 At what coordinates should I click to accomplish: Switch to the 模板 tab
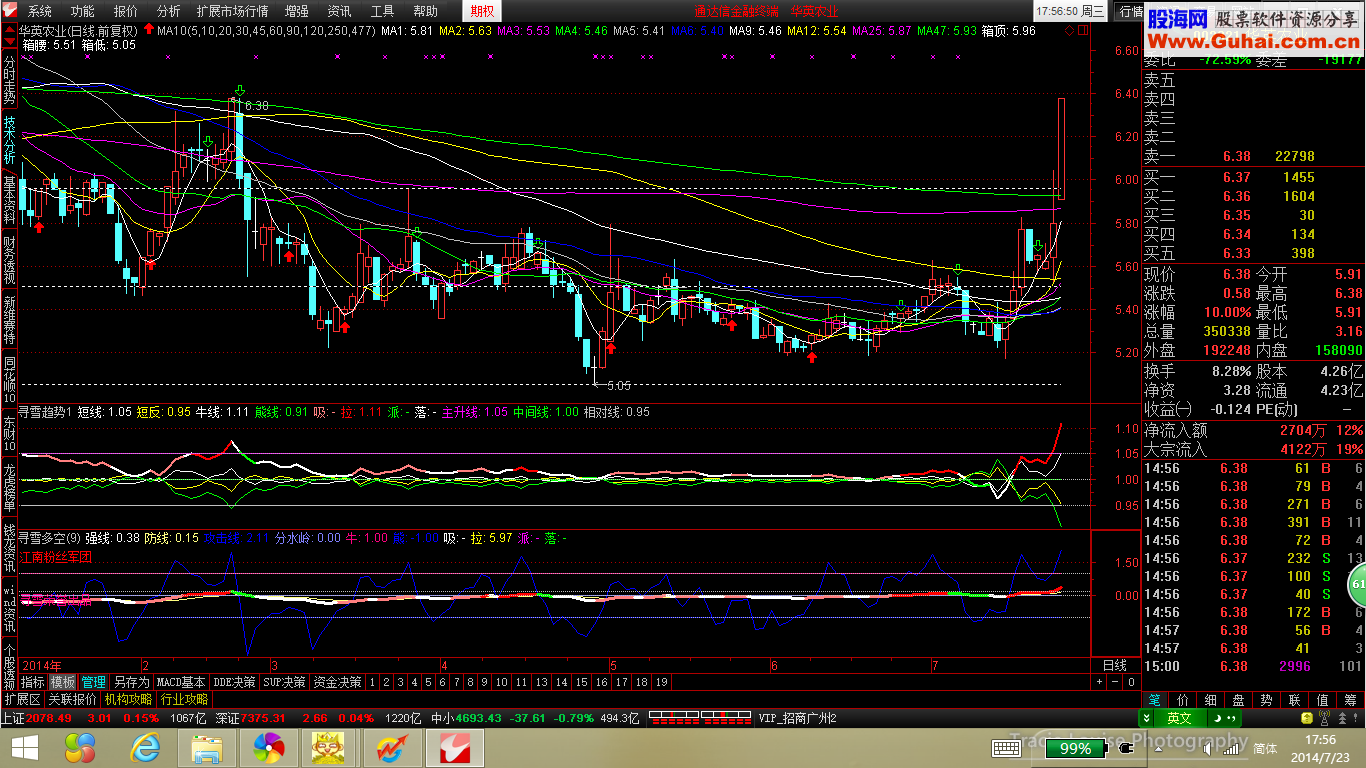63,682
